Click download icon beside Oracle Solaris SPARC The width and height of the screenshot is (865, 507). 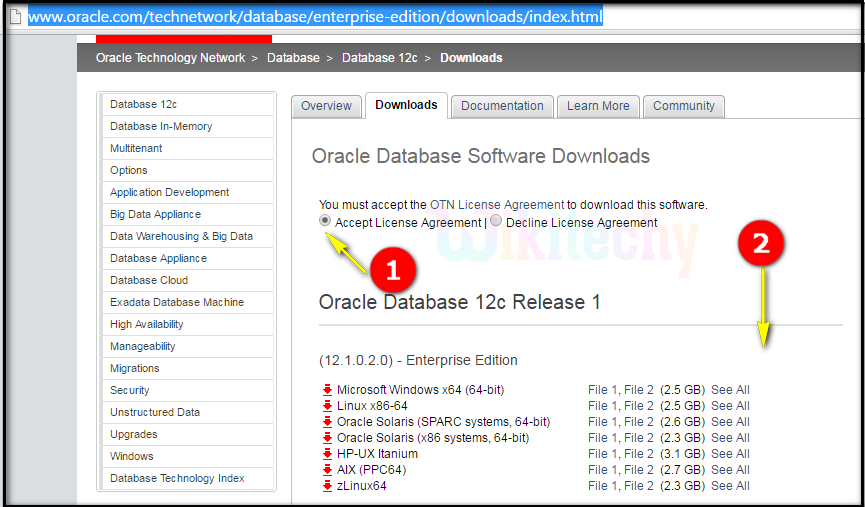click(327, 422)
